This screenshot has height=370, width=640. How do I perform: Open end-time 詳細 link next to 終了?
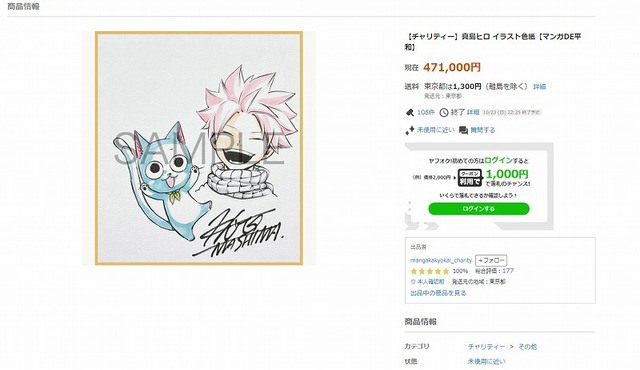(x=473, y=112)
